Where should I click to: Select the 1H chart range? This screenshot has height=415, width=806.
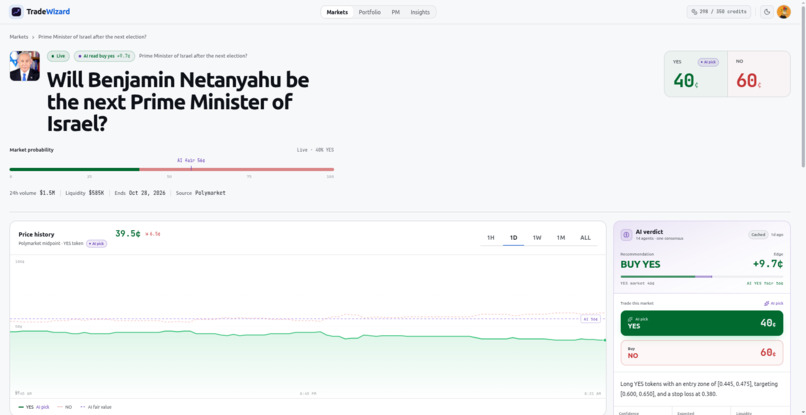[x=490, y=238]
